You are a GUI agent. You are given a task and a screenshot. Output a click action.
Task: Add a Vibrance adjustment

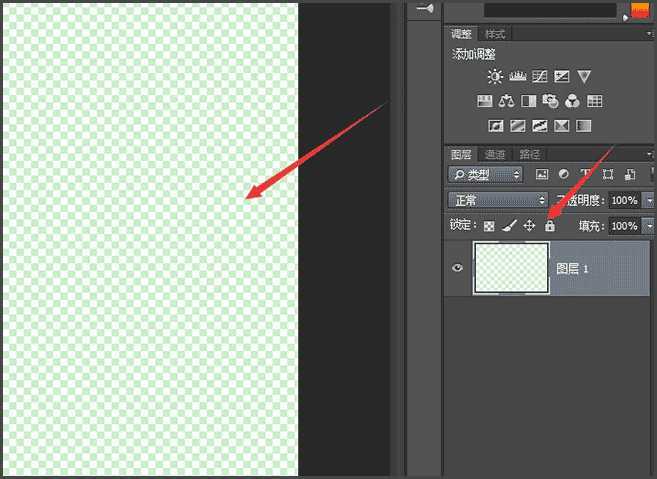point(584,76)
